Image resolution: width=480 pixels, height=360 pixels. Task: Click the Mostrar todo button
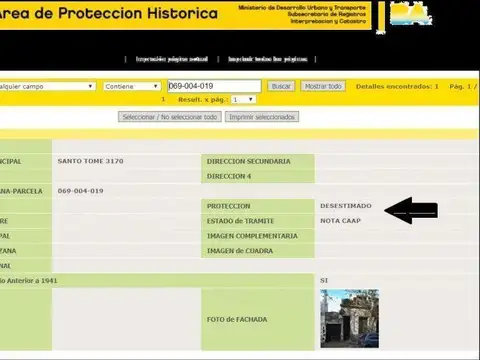point(323,86)
